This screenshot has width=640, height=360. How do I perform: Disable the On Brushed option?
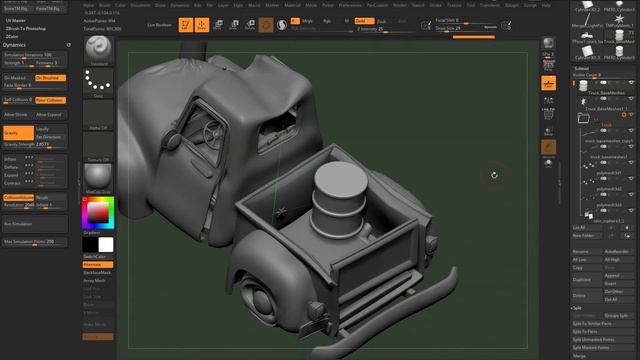[51, 78]
